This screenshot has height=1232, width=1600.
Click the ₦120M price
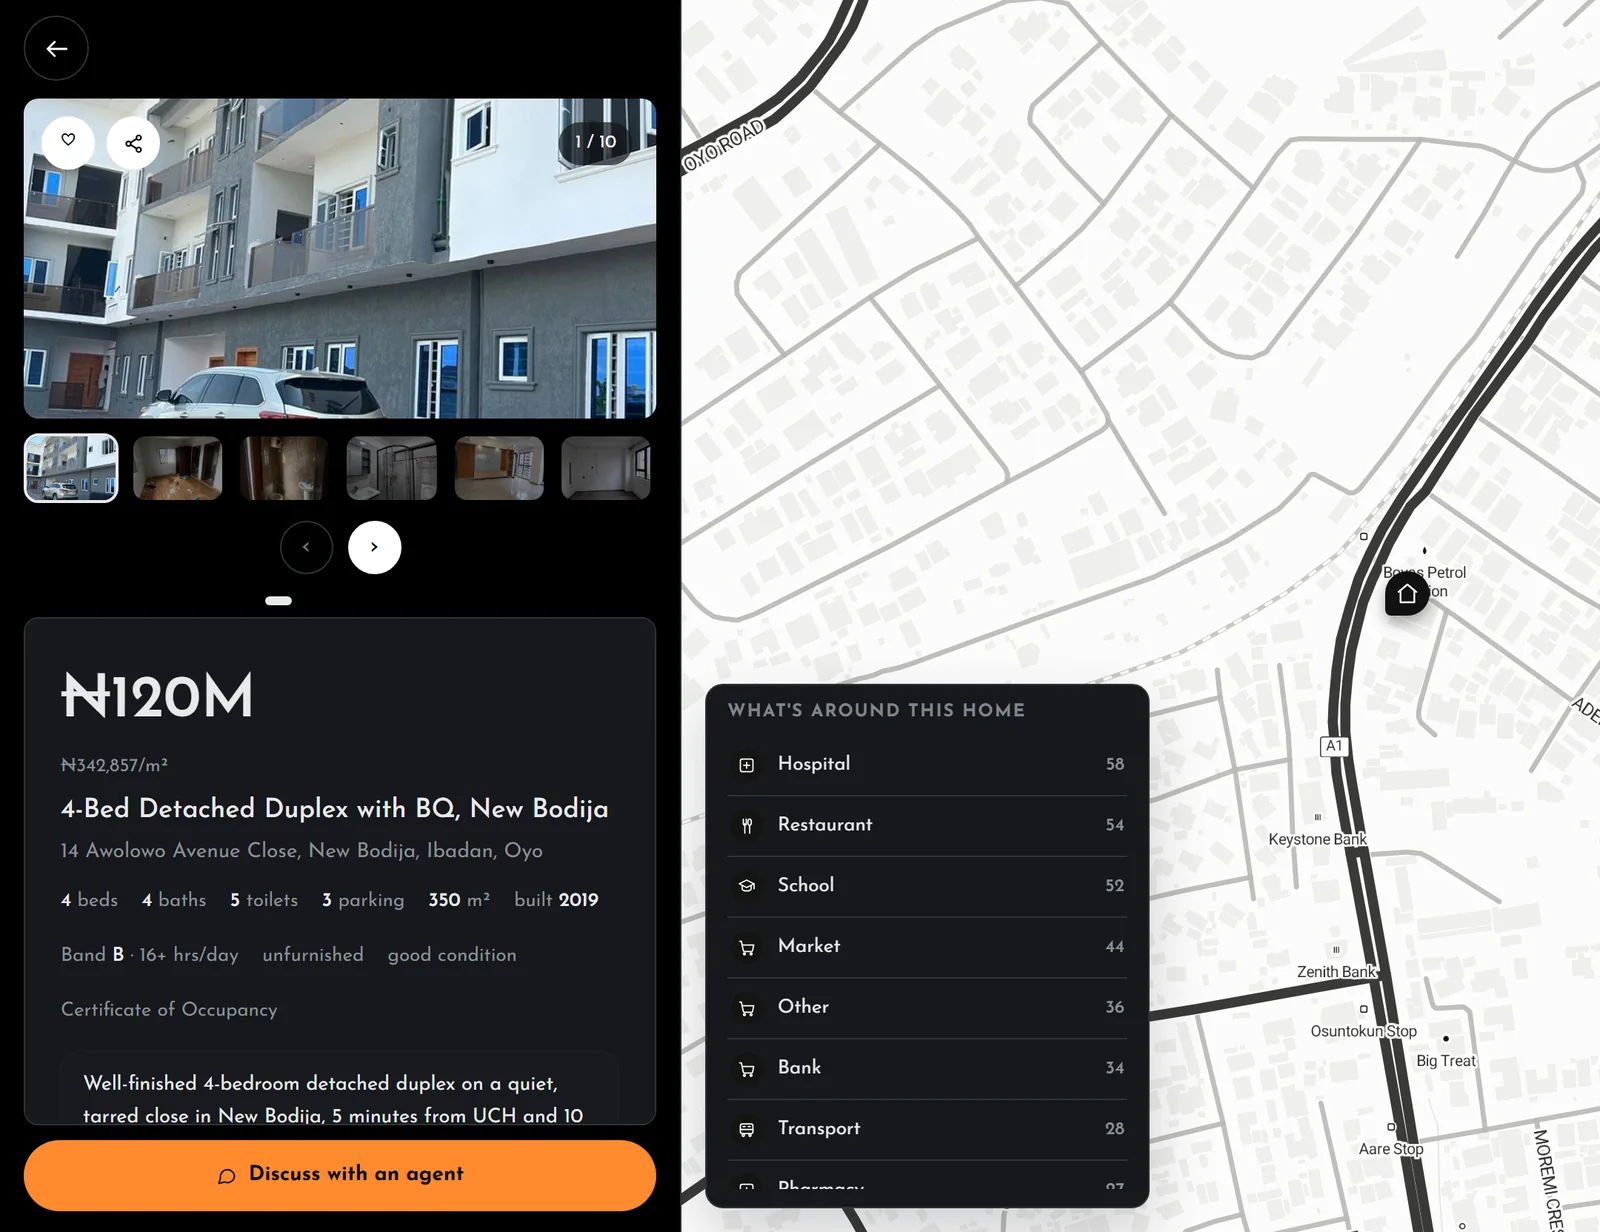click(x=157, y=696)
